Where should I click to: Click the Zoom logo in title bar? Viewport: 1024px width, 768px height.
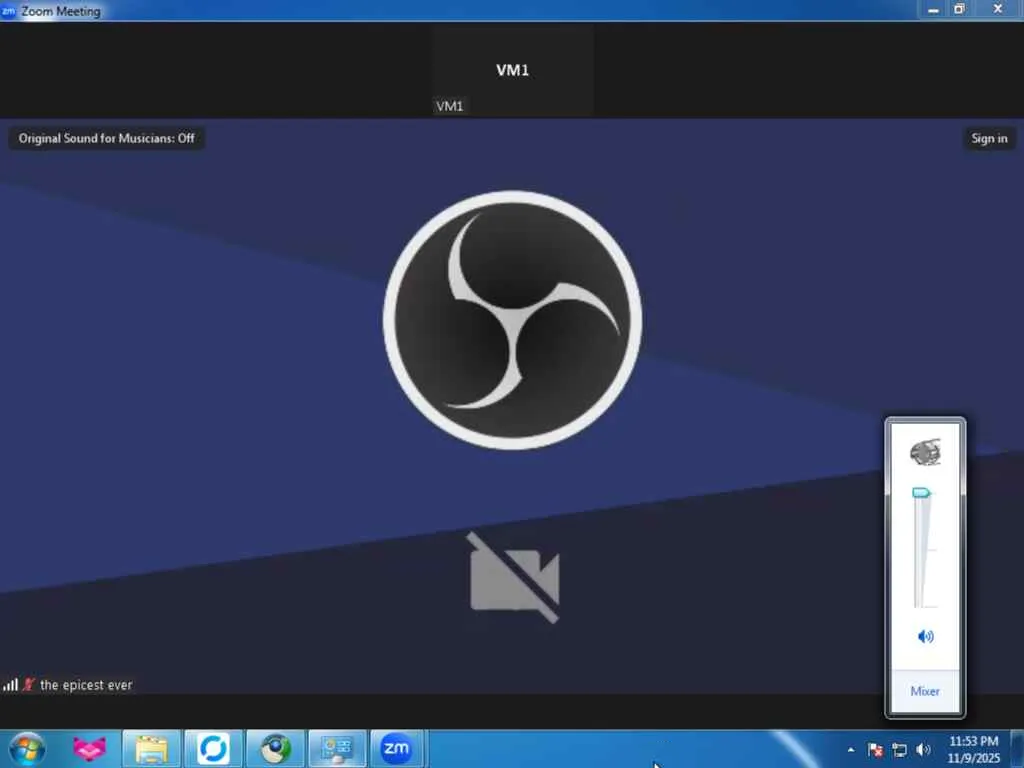(x=8, y=10)
